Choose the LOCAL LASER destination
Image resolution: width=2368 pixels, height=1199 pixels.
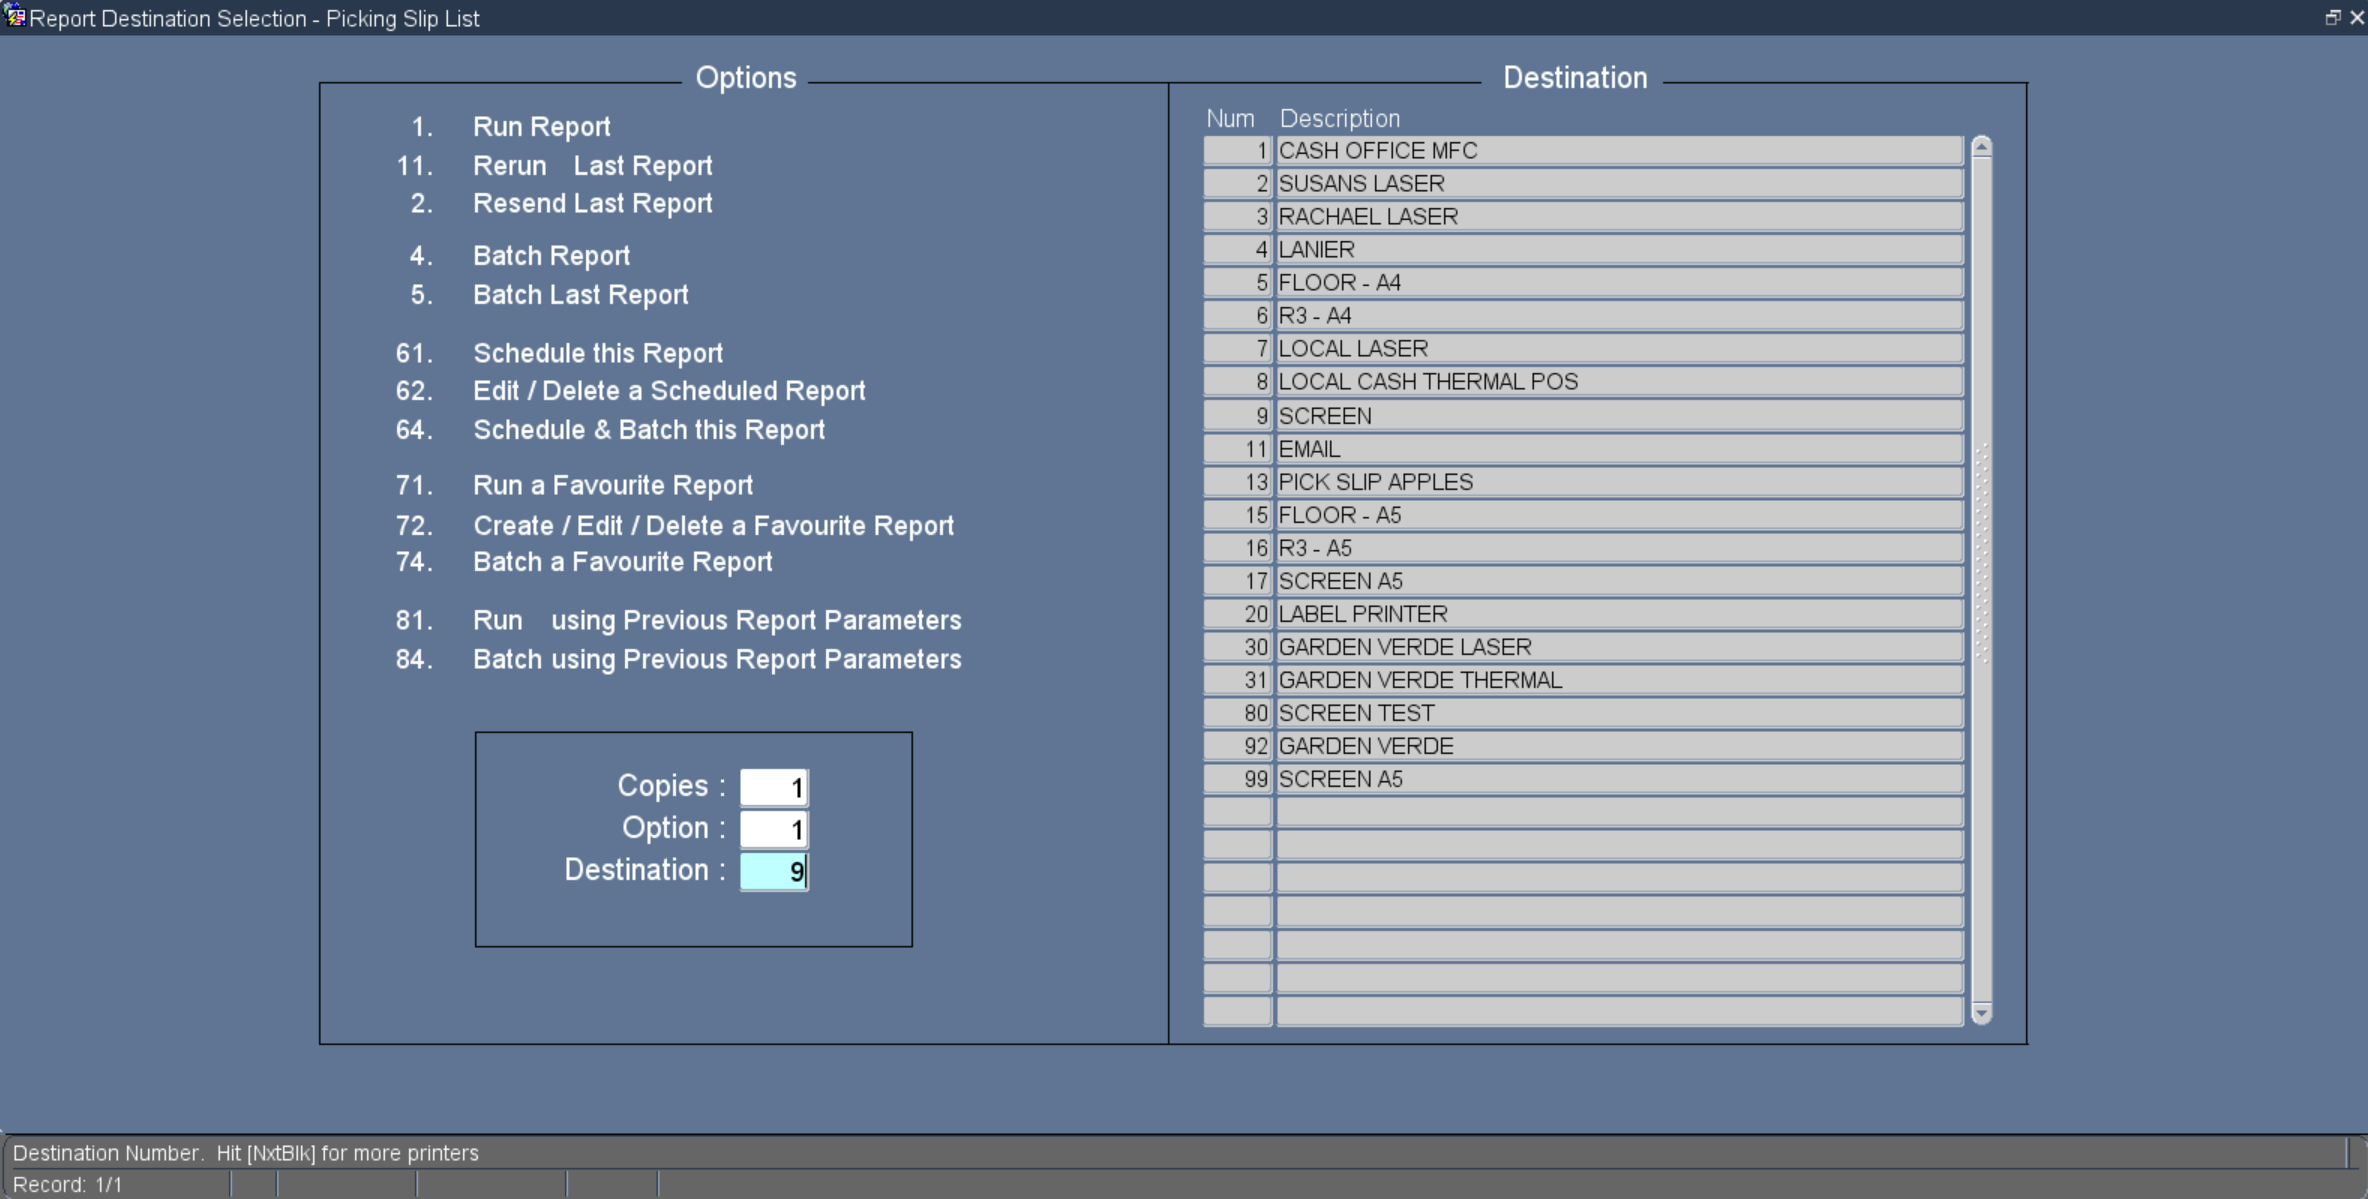click(1619, 349)
